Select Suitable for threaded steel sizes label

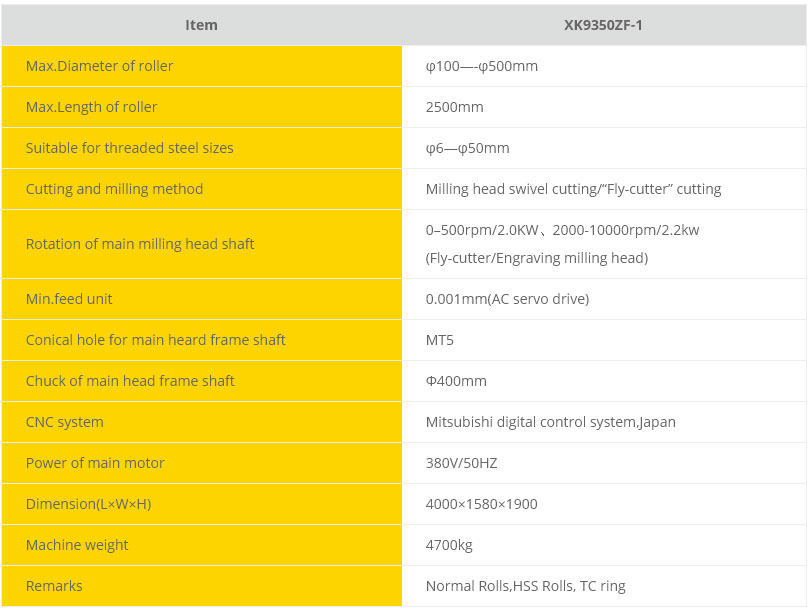pyautogui.click(x=129, y=147)
